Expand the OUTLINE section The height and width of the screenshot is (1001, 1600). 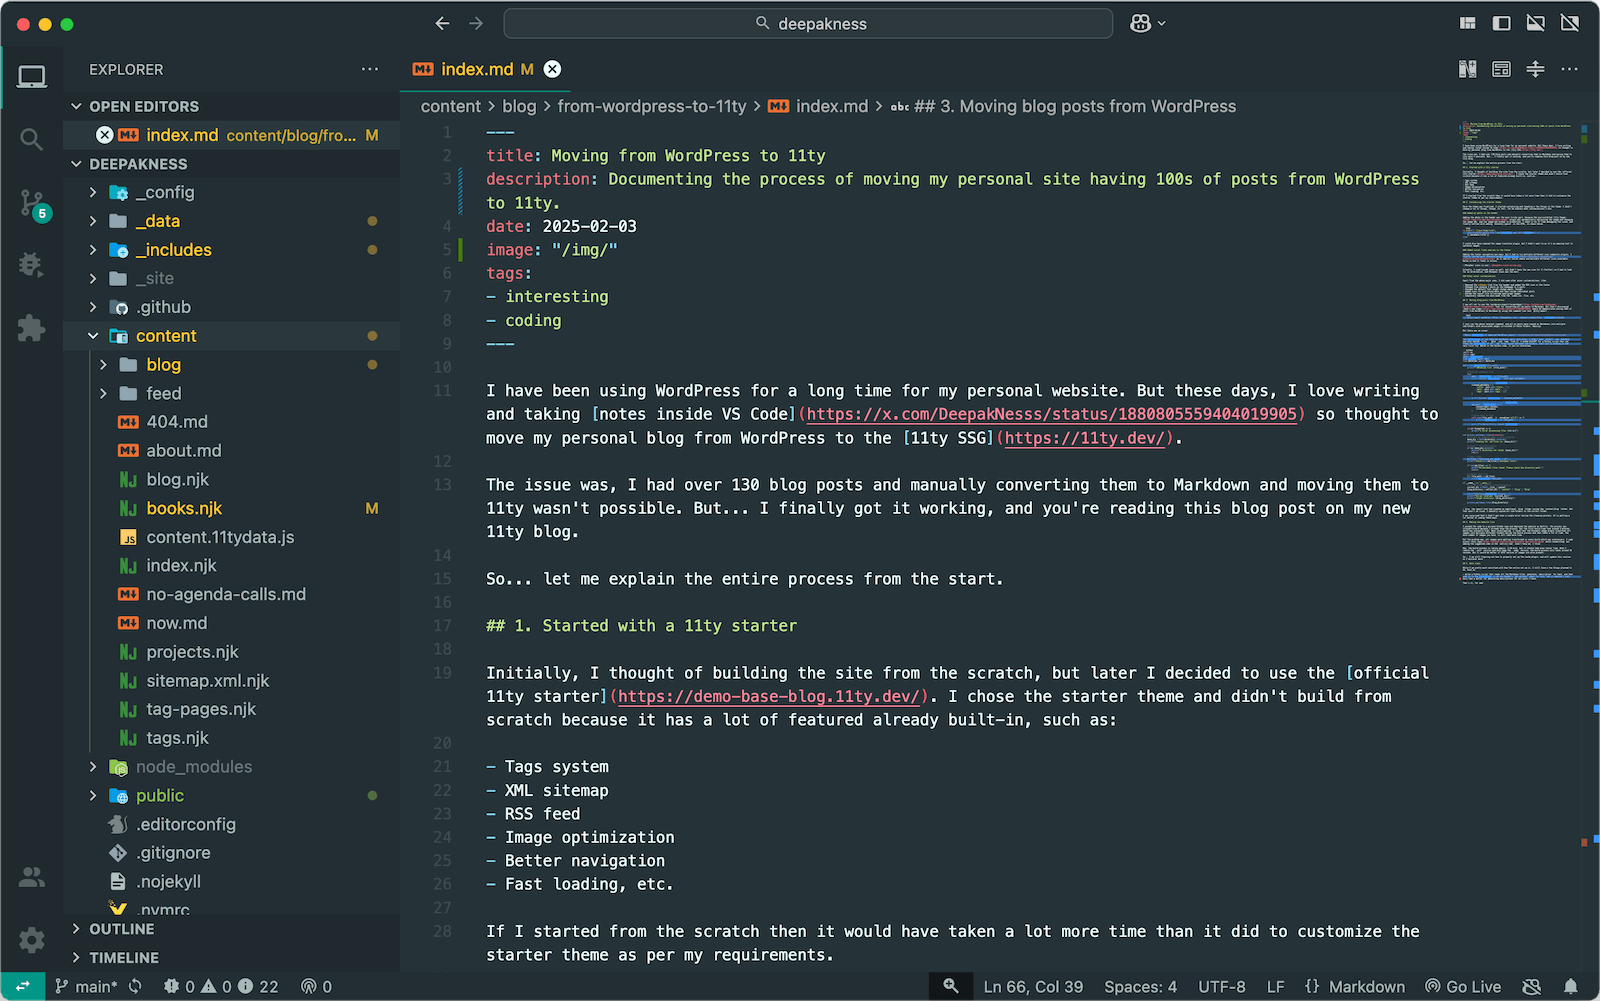(122, 929)
